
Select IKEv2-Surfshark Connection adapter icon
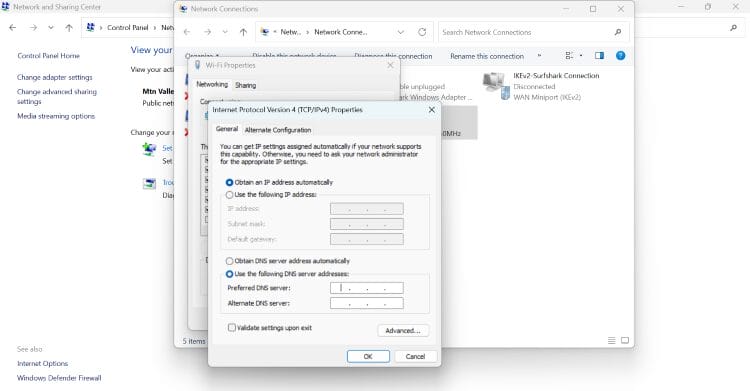click(496, 86)
